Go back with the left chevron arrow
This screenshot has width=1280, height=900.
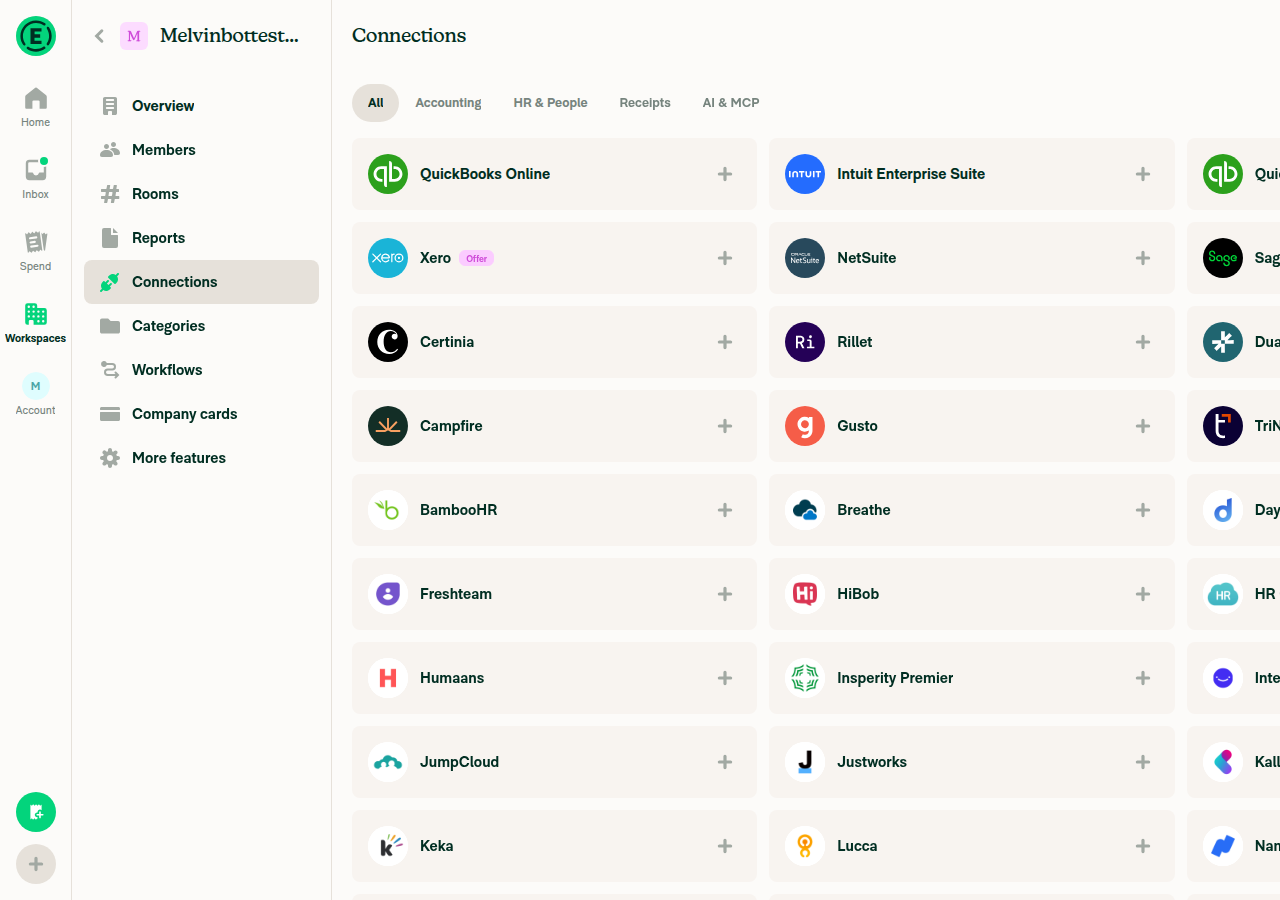click(99, 36)
